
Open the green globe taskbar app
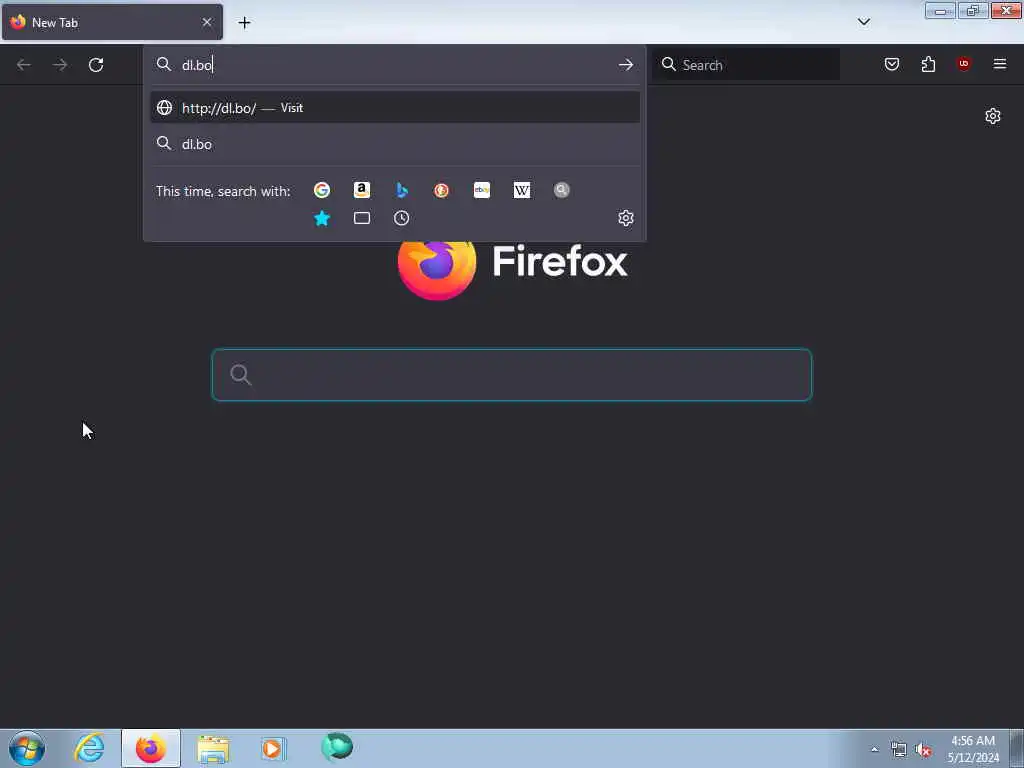pyautogui.click(x=337, y=747)
